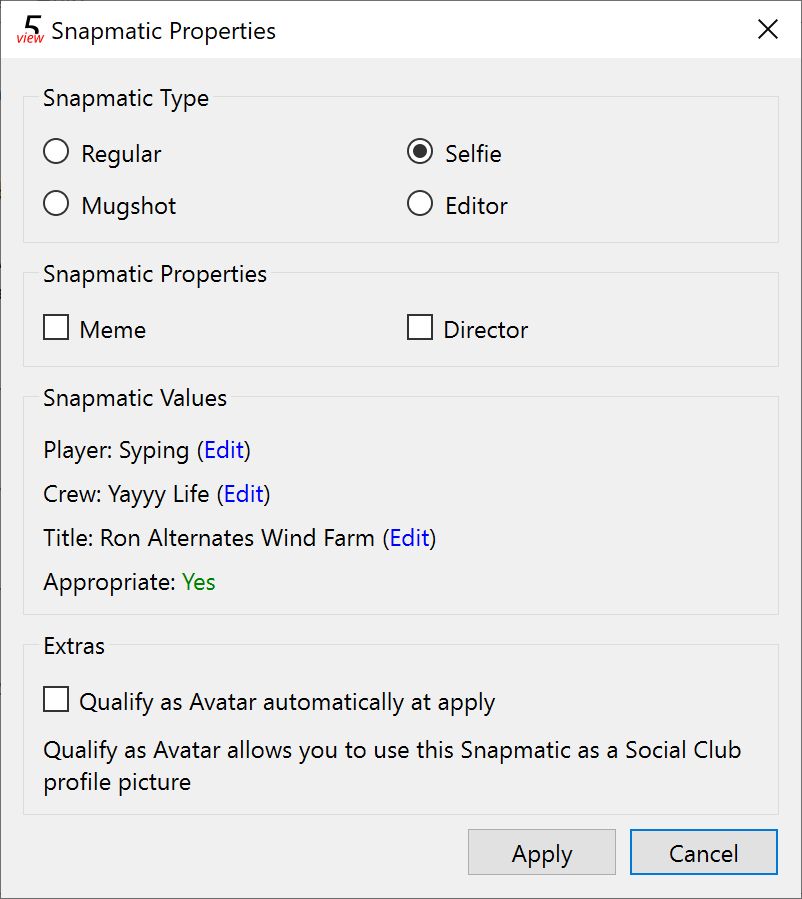
Task: Click the Extras section label
Action: 73,646
